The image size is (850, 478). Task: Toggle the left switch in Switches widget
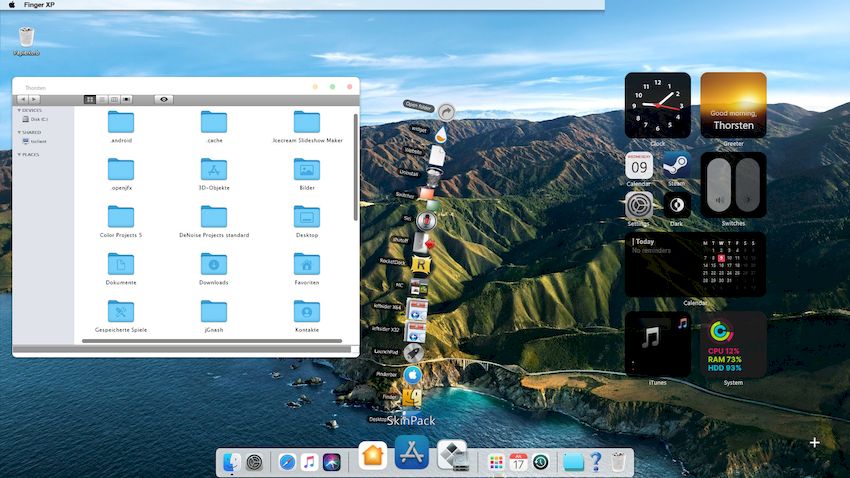(719, 185)
